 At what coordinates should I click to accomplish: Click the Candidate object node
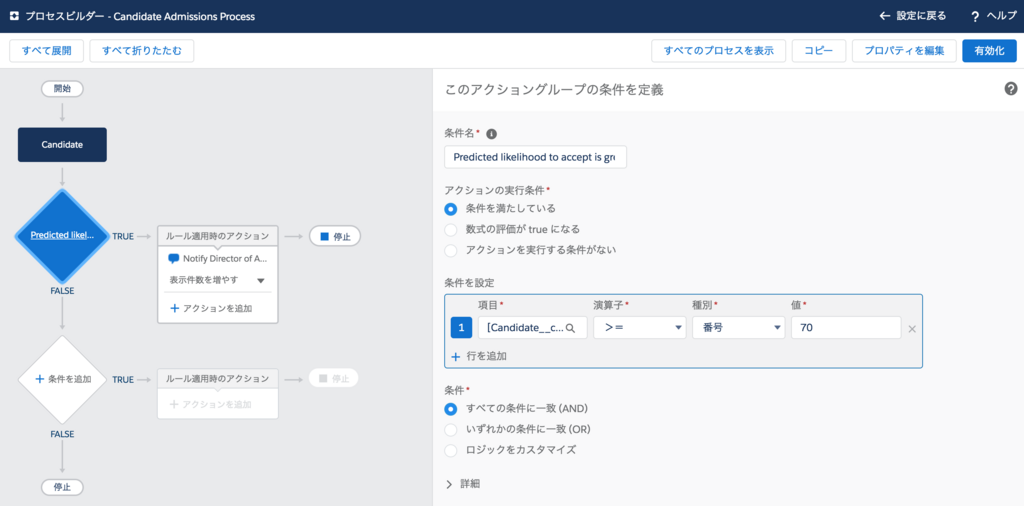click(x=62, y=145)
